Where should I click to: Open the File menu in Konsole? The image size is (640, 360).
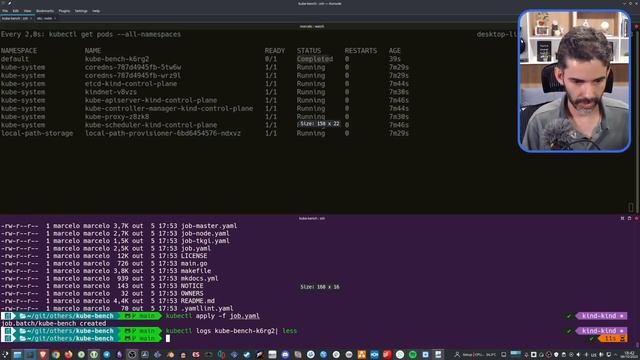coord(5,11)
